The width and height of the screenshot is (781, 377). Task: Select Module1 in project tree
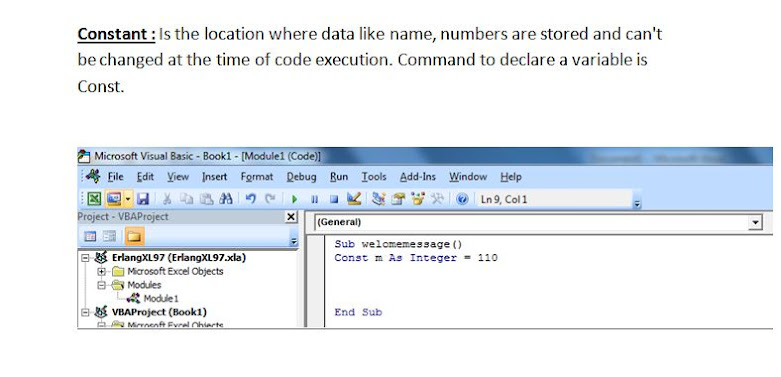coord(160,298)
